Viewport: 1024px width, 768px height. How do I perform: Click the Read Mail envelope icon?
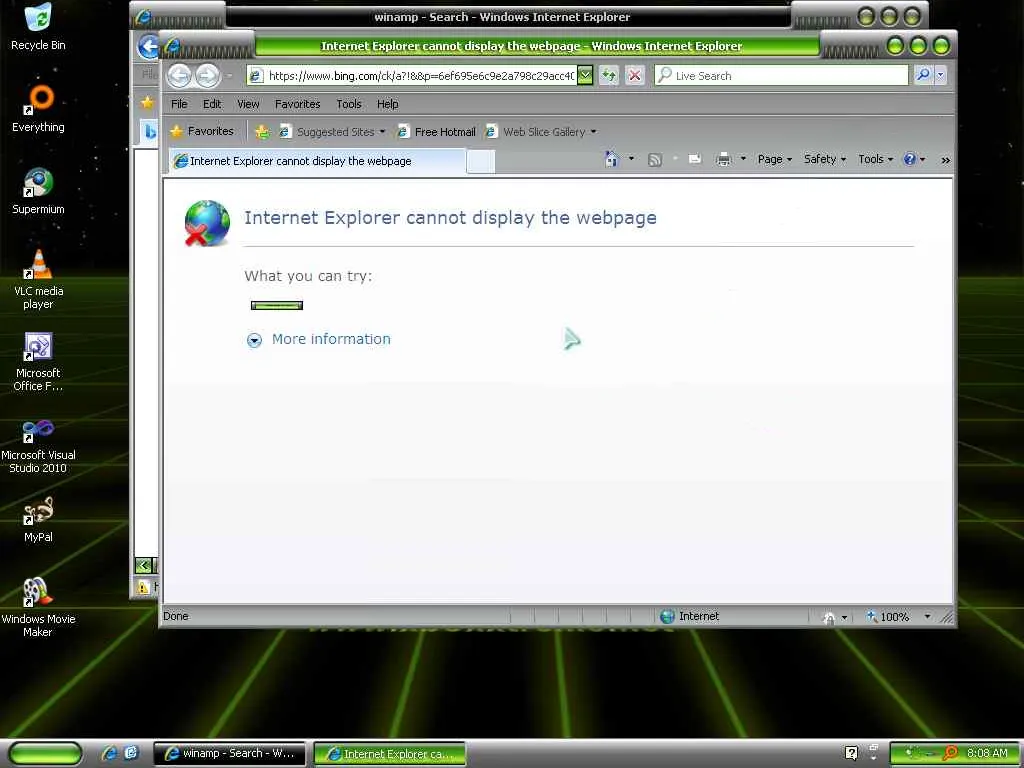point(695,159)
